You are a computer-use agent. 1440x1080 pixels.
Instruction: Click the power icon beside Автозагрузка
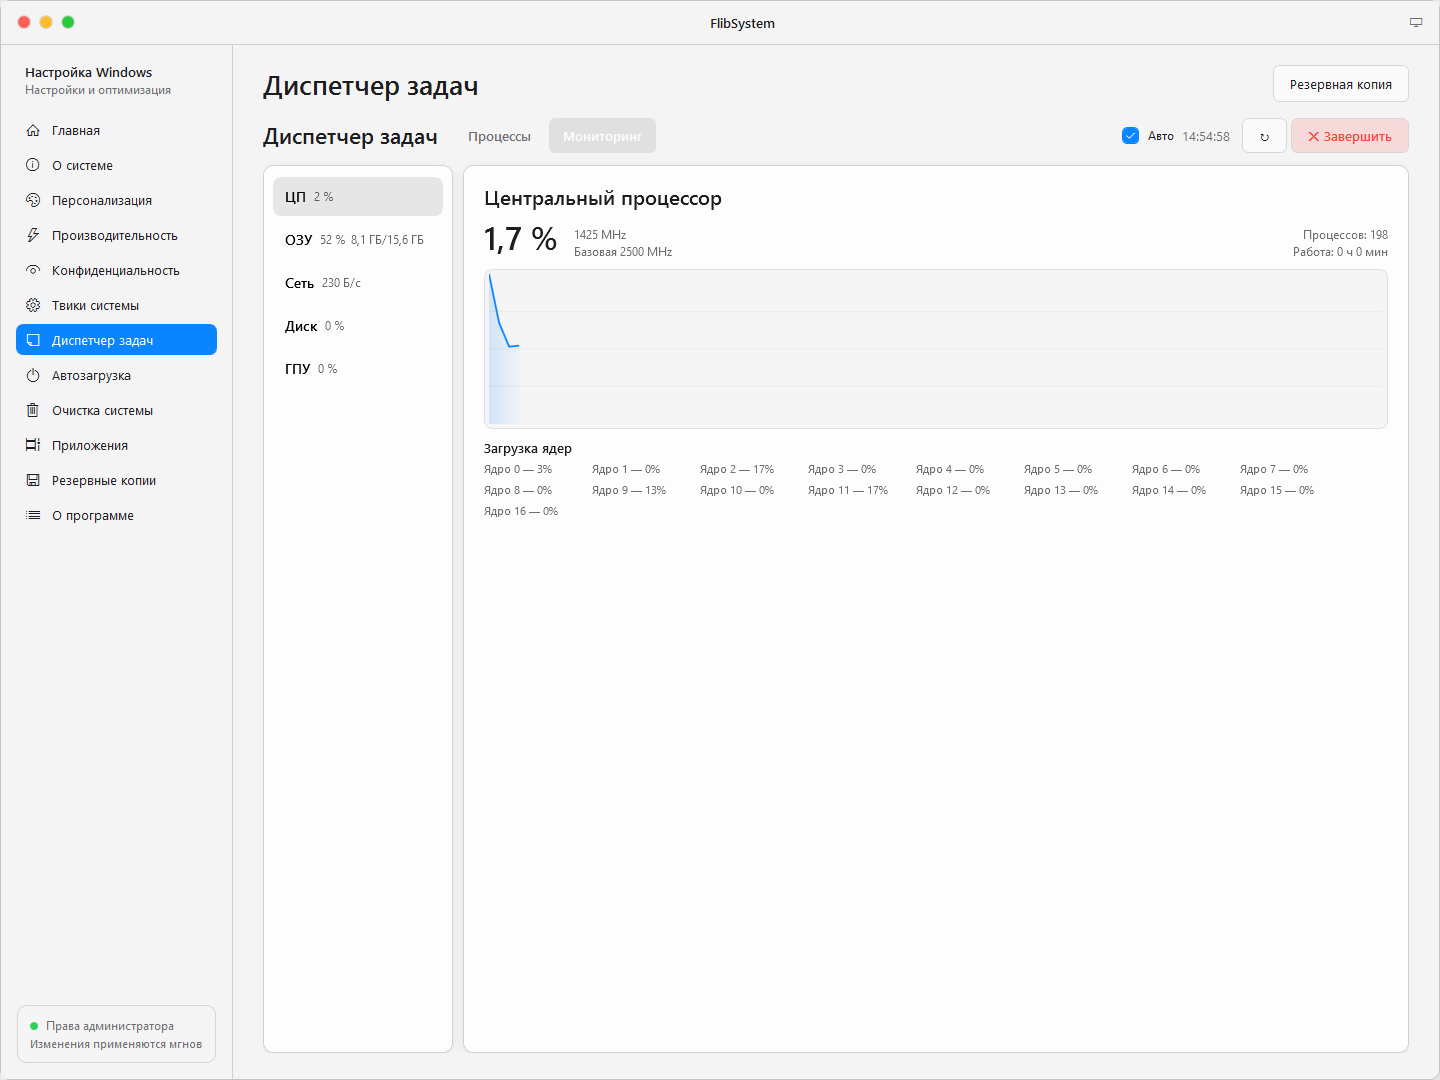(33, 376)
